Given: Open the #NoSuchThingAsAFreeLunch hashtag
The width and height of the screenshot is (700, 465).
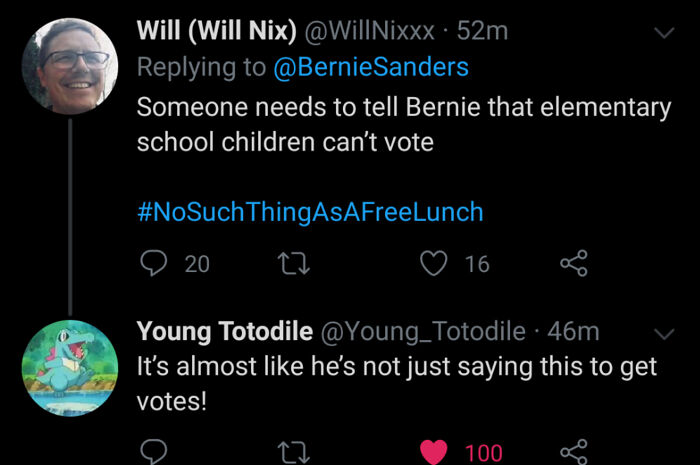Looking at the screenshot, I should 310,212.
